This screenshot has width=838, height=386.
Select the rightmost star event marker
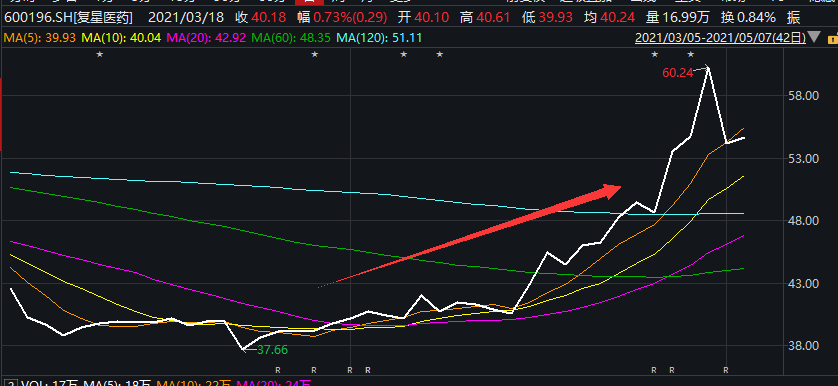pos(690,54)
